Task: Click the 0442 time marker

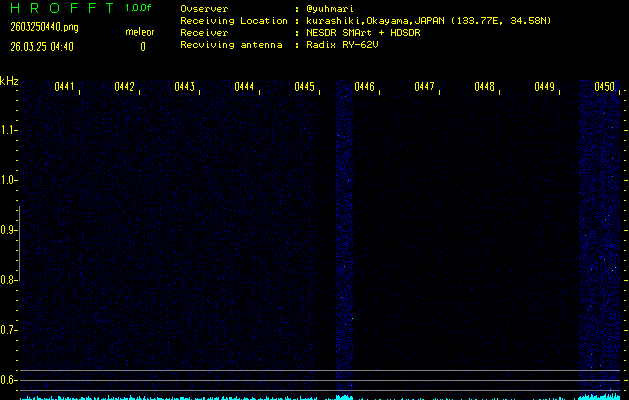Action: (x=124, y=87)
